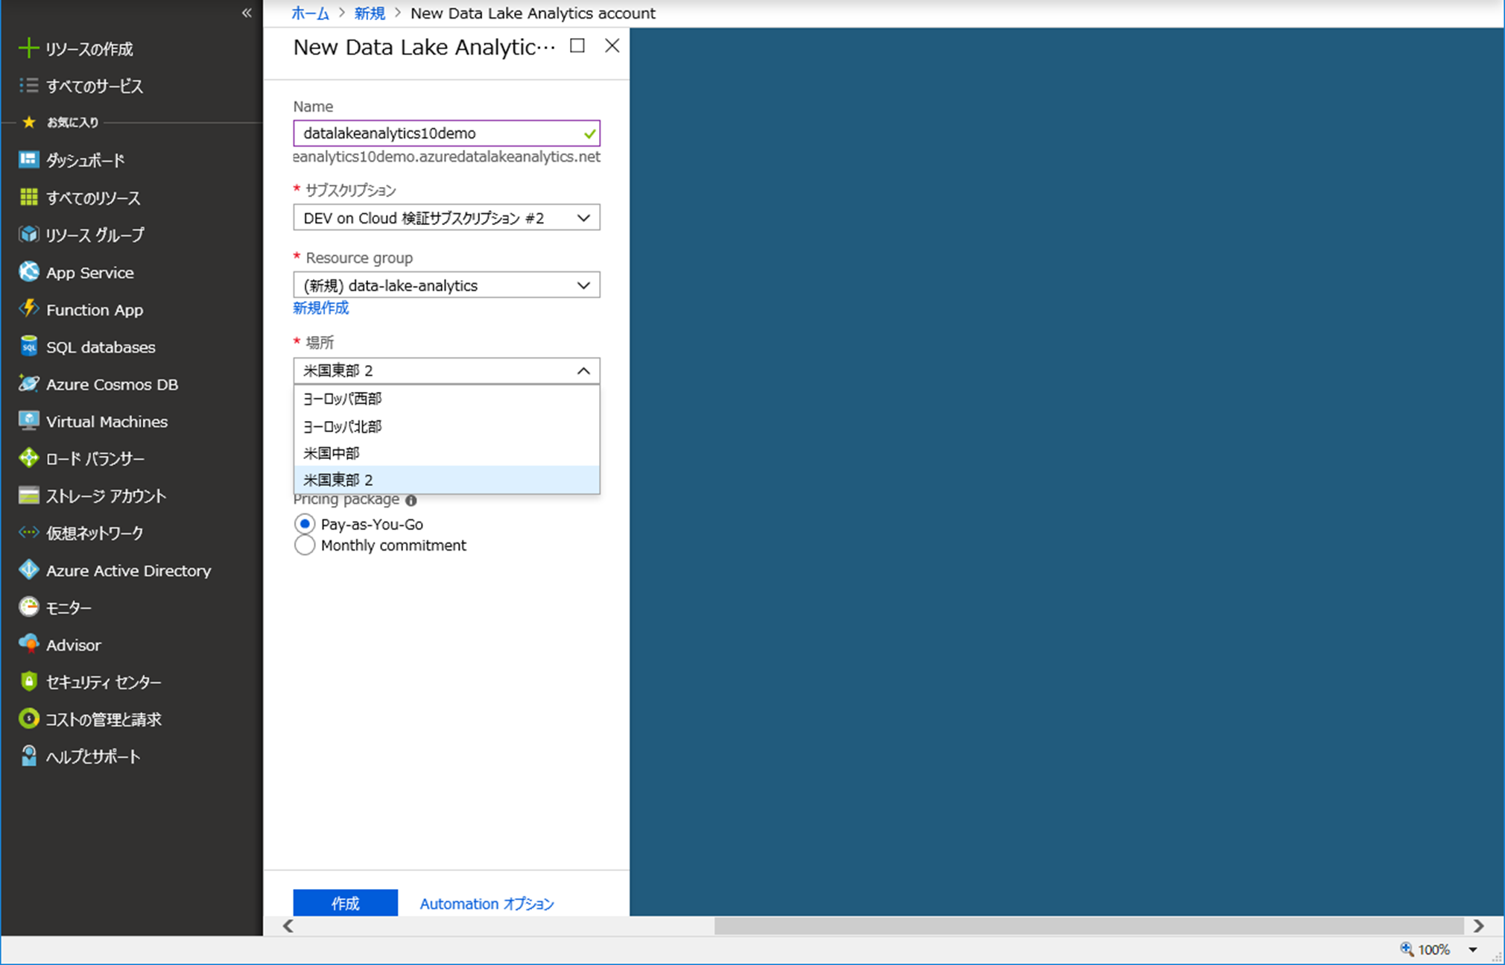Open the Resource group dropdown
1505x965 pixels.
point(446,286)
